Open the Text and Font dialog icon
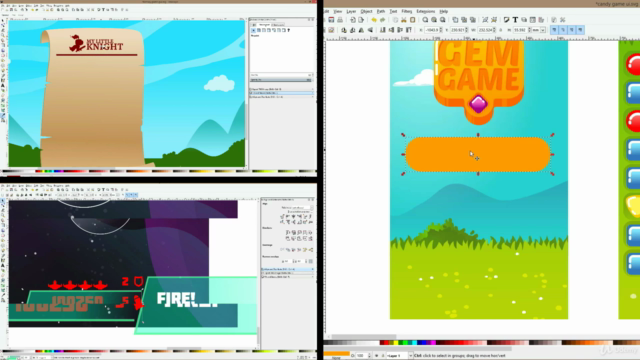 [515, 20]
